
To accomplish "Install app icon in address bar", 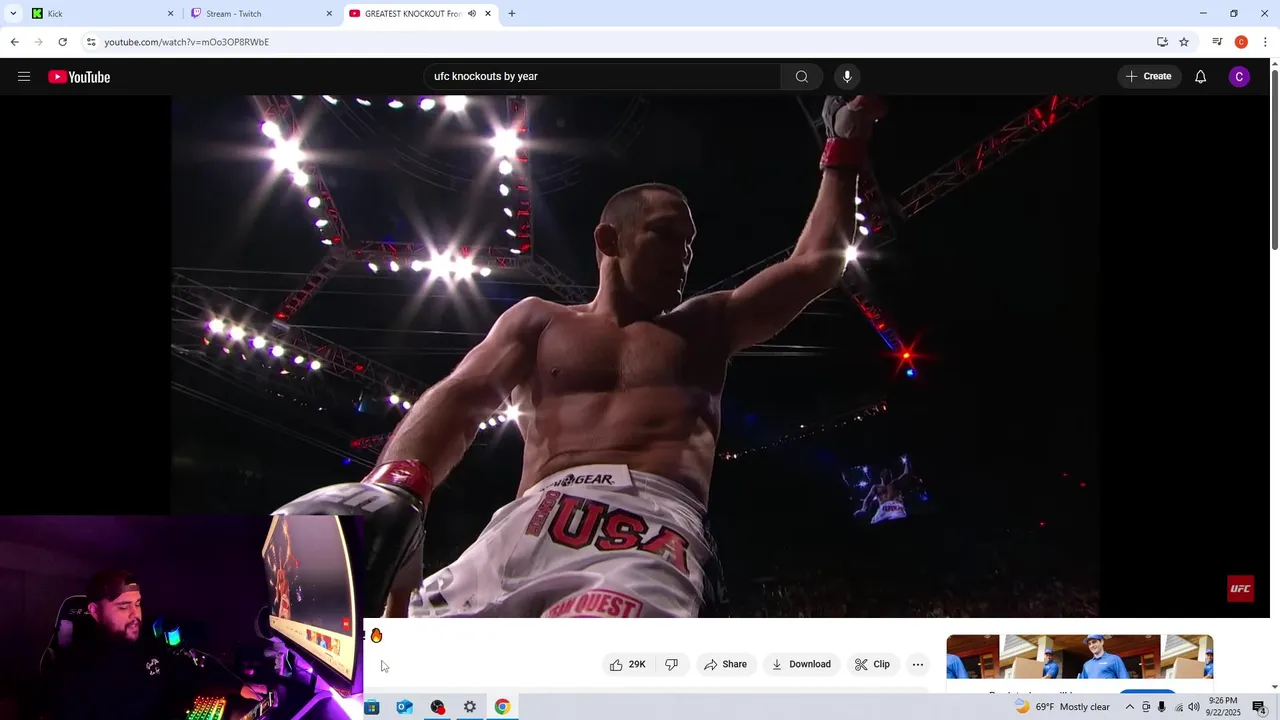I will click(x=1162, y=42).
